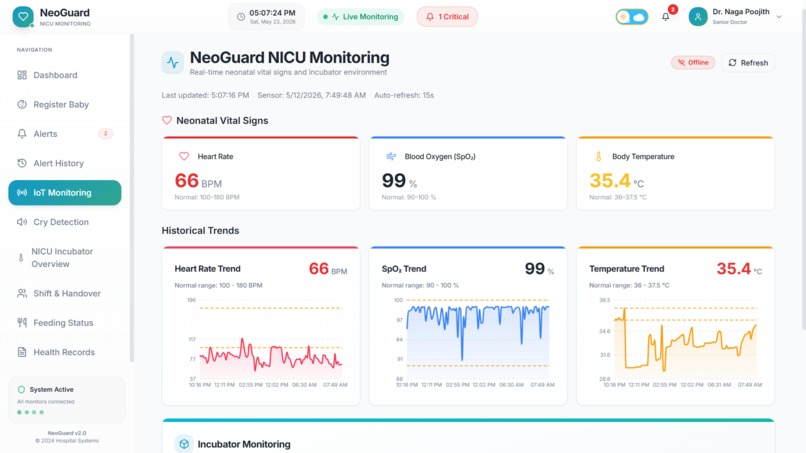Viewport: 806px width, 453px height.
Task: Expand the Dr. Naga Poojith profile dropdown
Action: point(779,17)
